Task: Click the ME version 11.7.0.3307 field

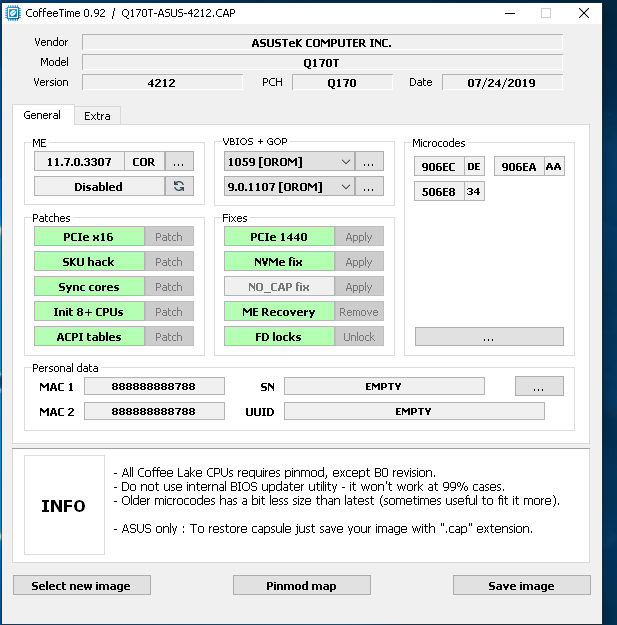Action: click(79, 161)
